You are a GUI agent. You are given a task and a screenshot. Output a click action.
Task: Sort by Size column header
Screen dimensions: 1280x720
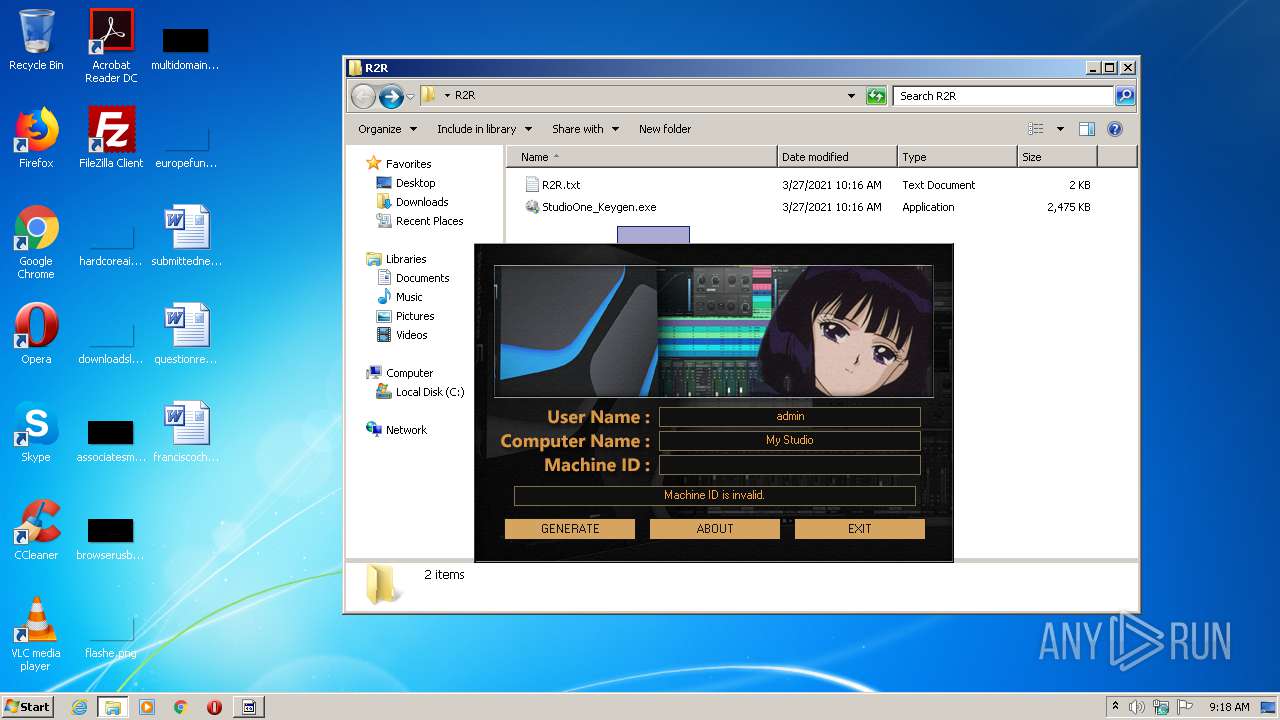1057,157
